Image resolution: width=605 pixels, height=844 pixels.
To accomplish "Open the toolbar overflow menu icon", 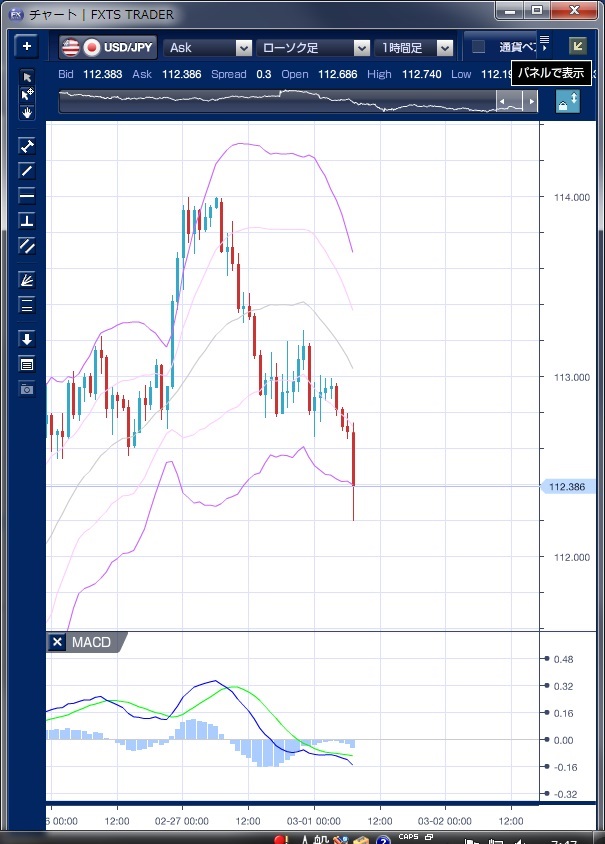I will coord(544,41).
